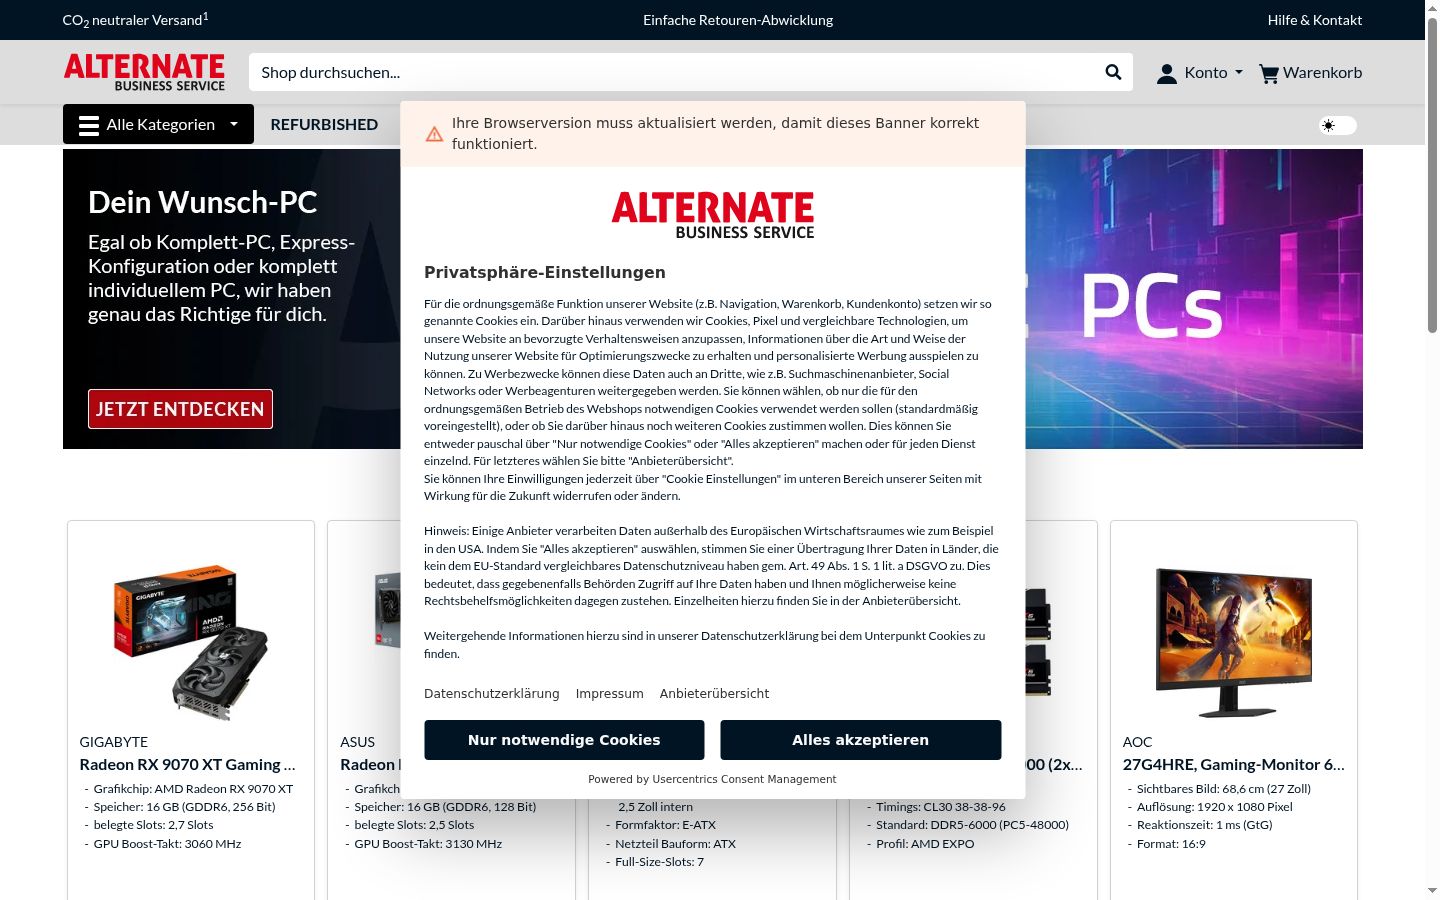
Task: Click Powered by Usercentrics Consent Management
Action: click(x=712, y=779)
